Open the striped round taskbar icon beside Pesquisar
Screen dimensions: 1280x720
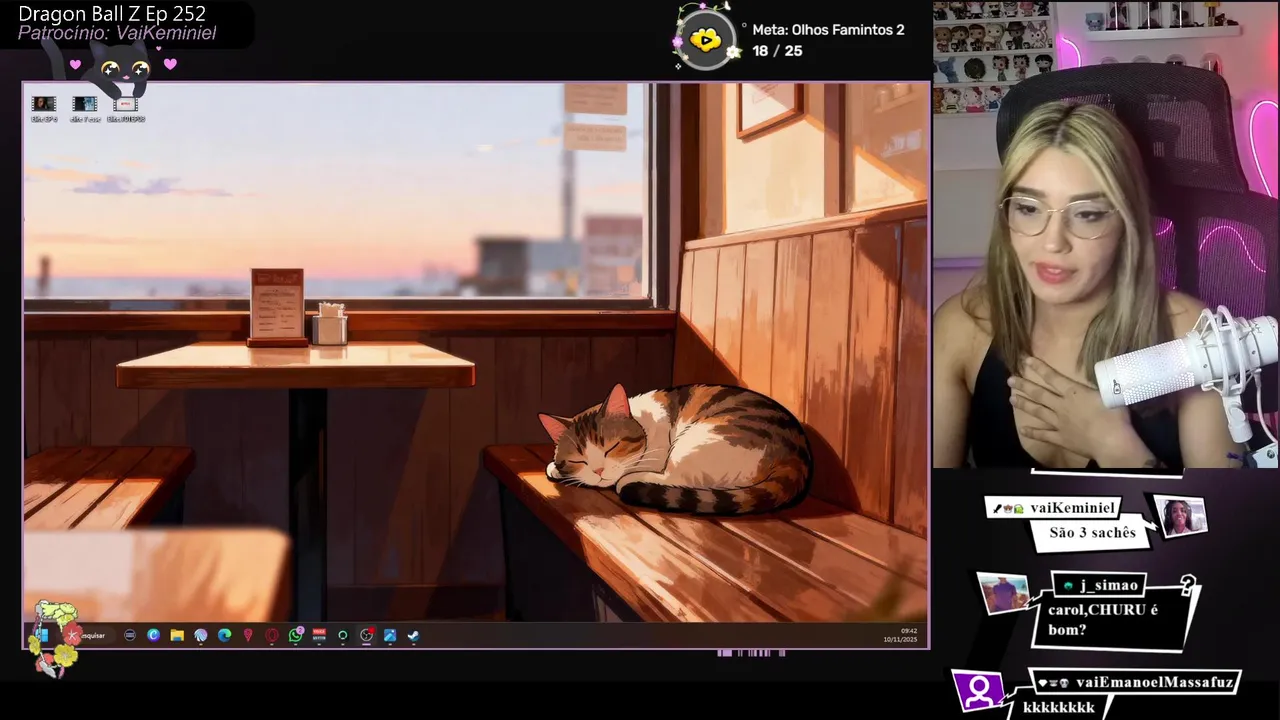(x=130, y=635)
